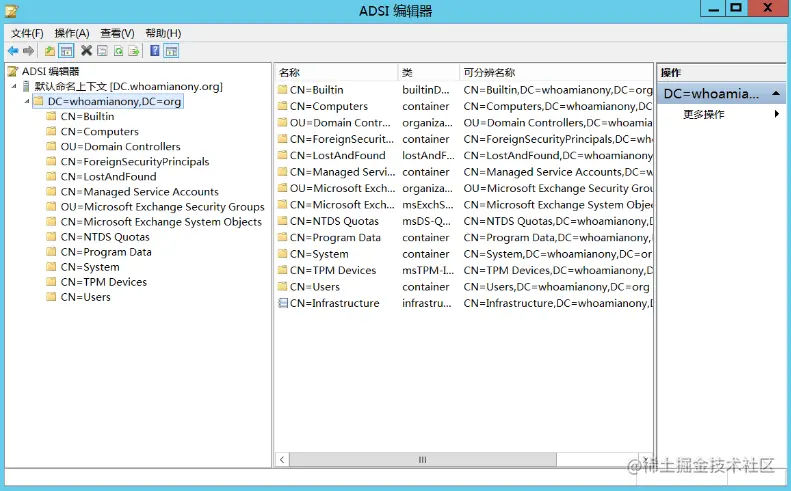Click the Properties toolbar icon

[x=102, y=50]
